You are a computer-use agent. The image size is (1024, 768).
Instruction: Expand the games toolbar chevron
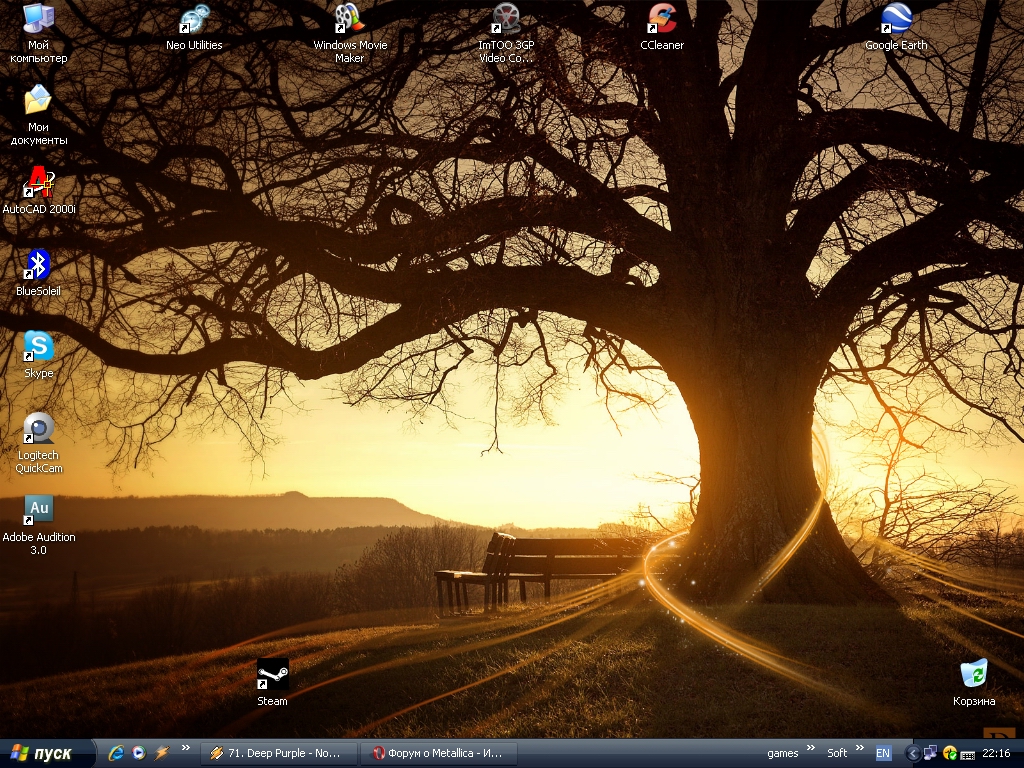click(810, 749)
